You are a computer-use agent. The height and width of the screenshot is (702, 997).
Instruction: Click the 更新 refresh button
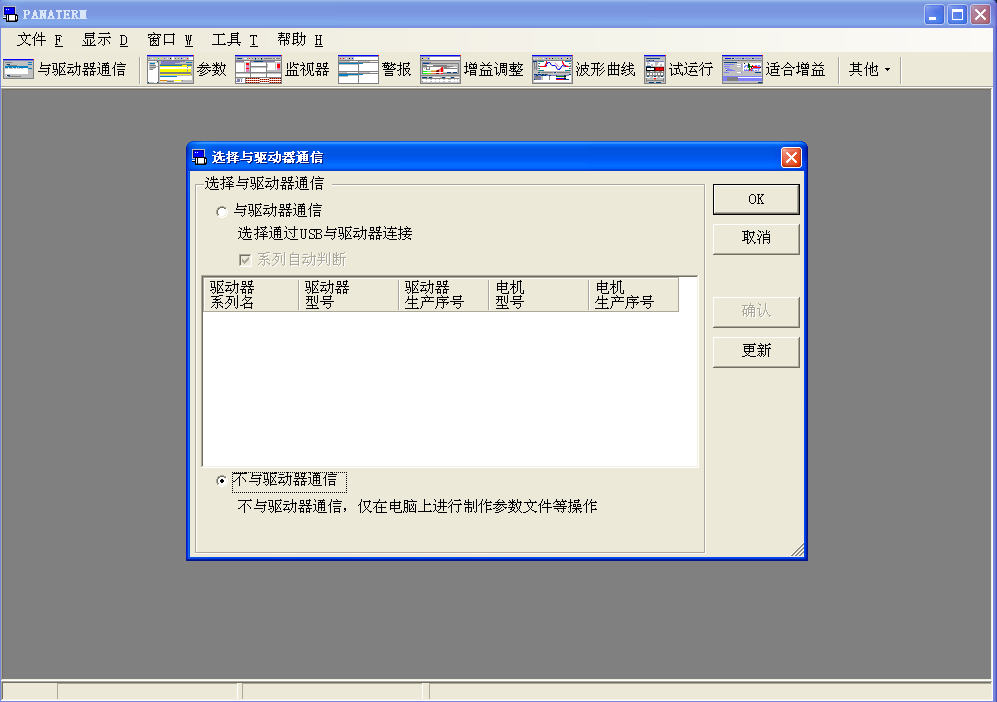(x=756, y=352)
